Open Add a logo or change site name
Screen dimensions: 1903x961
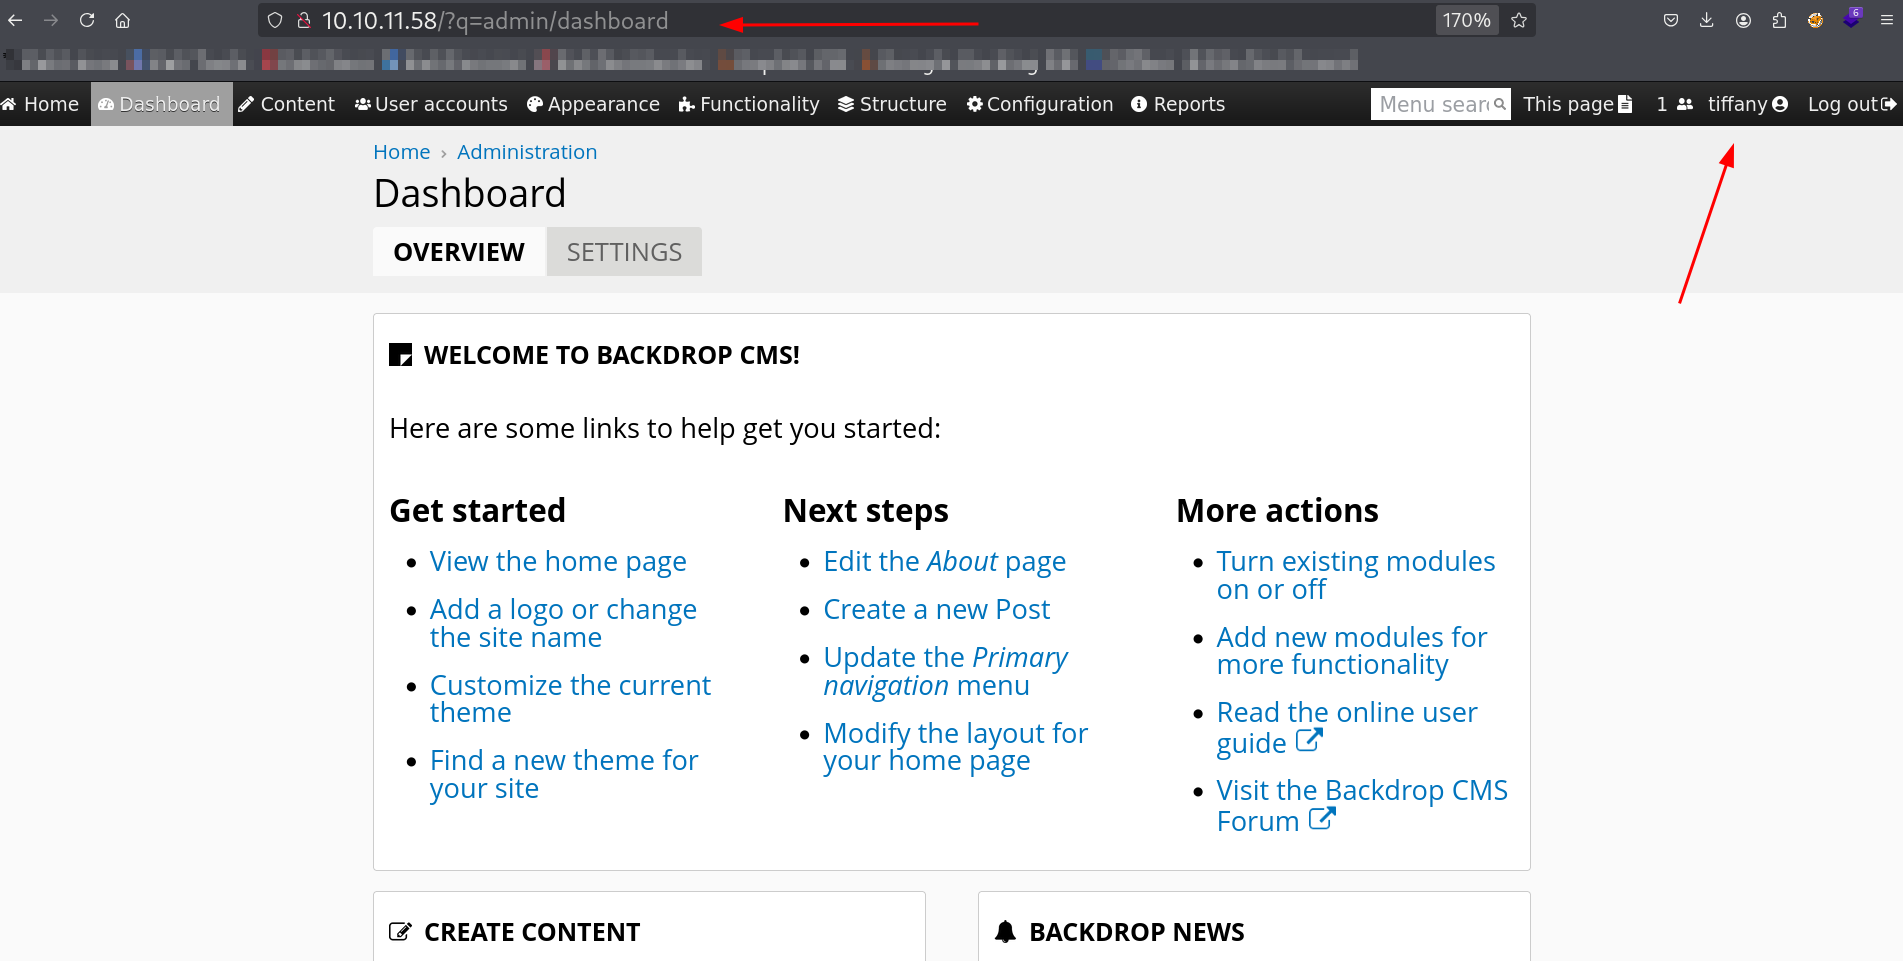coord(563,623)
